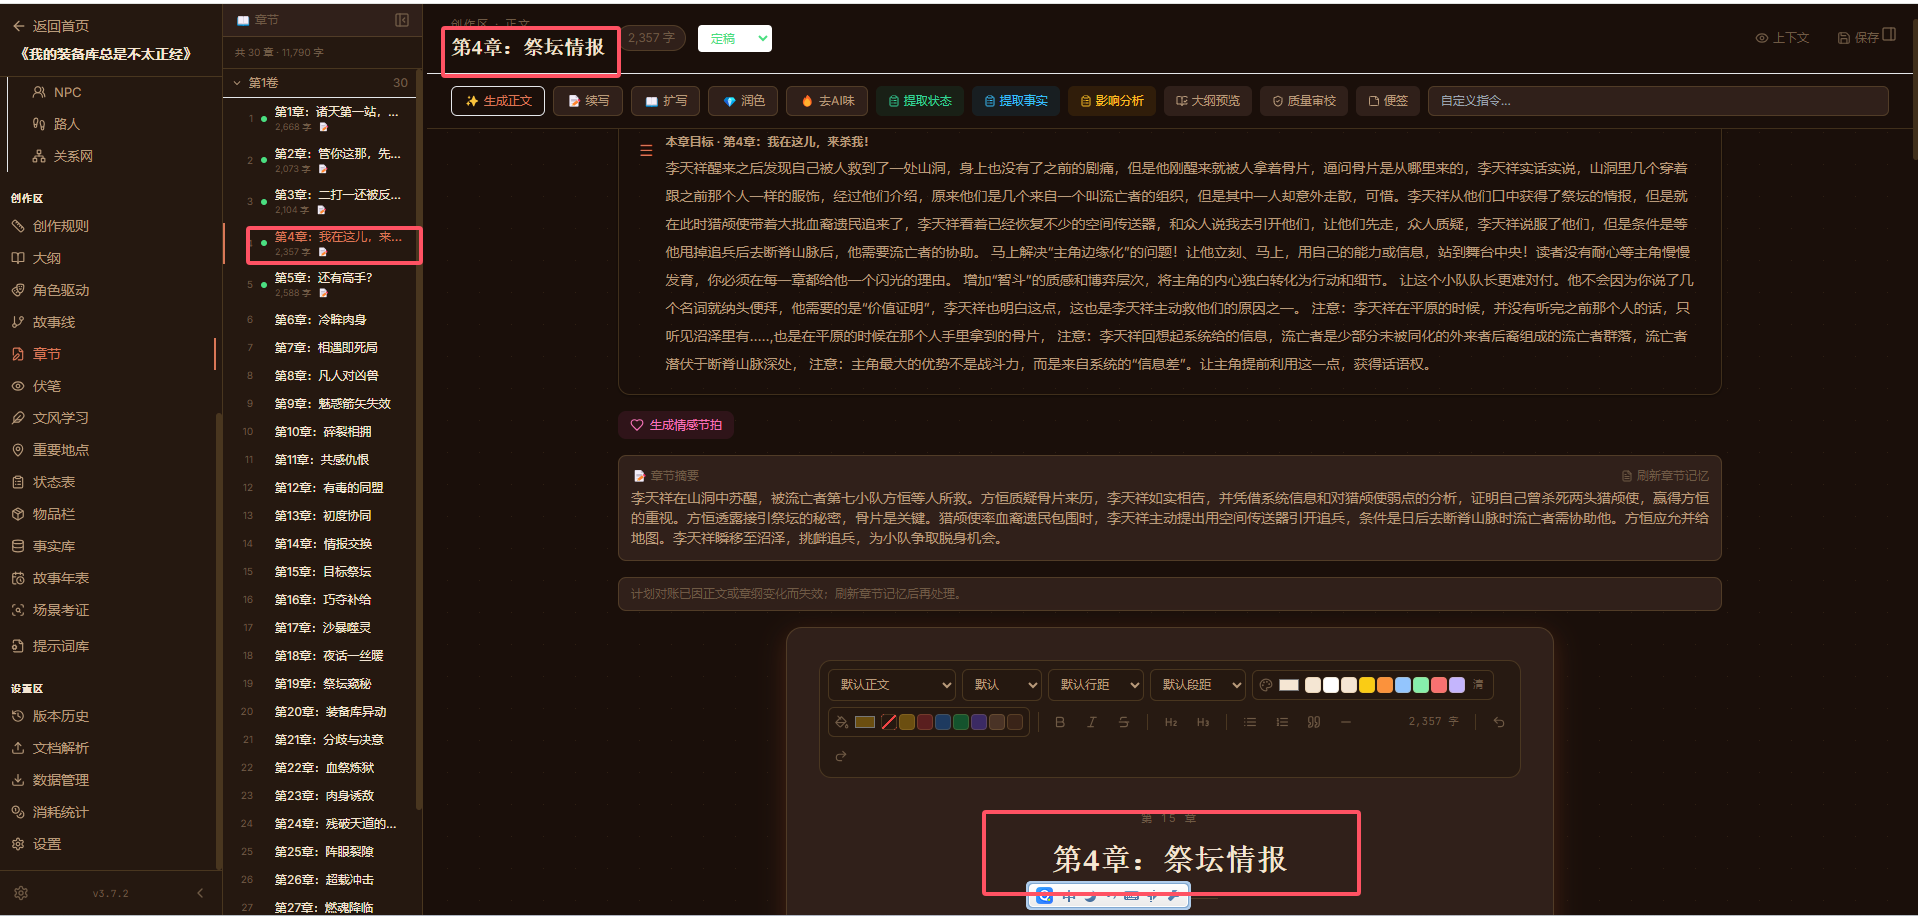The image size is (1918, 916).
Task: Select the no-highlight slashed swatch
Action: [888, 722]
